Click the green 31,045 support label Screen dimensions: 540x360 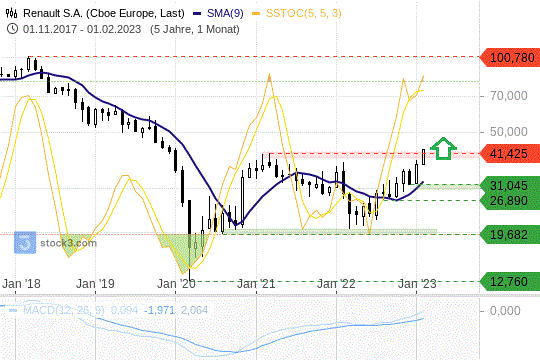510,186
